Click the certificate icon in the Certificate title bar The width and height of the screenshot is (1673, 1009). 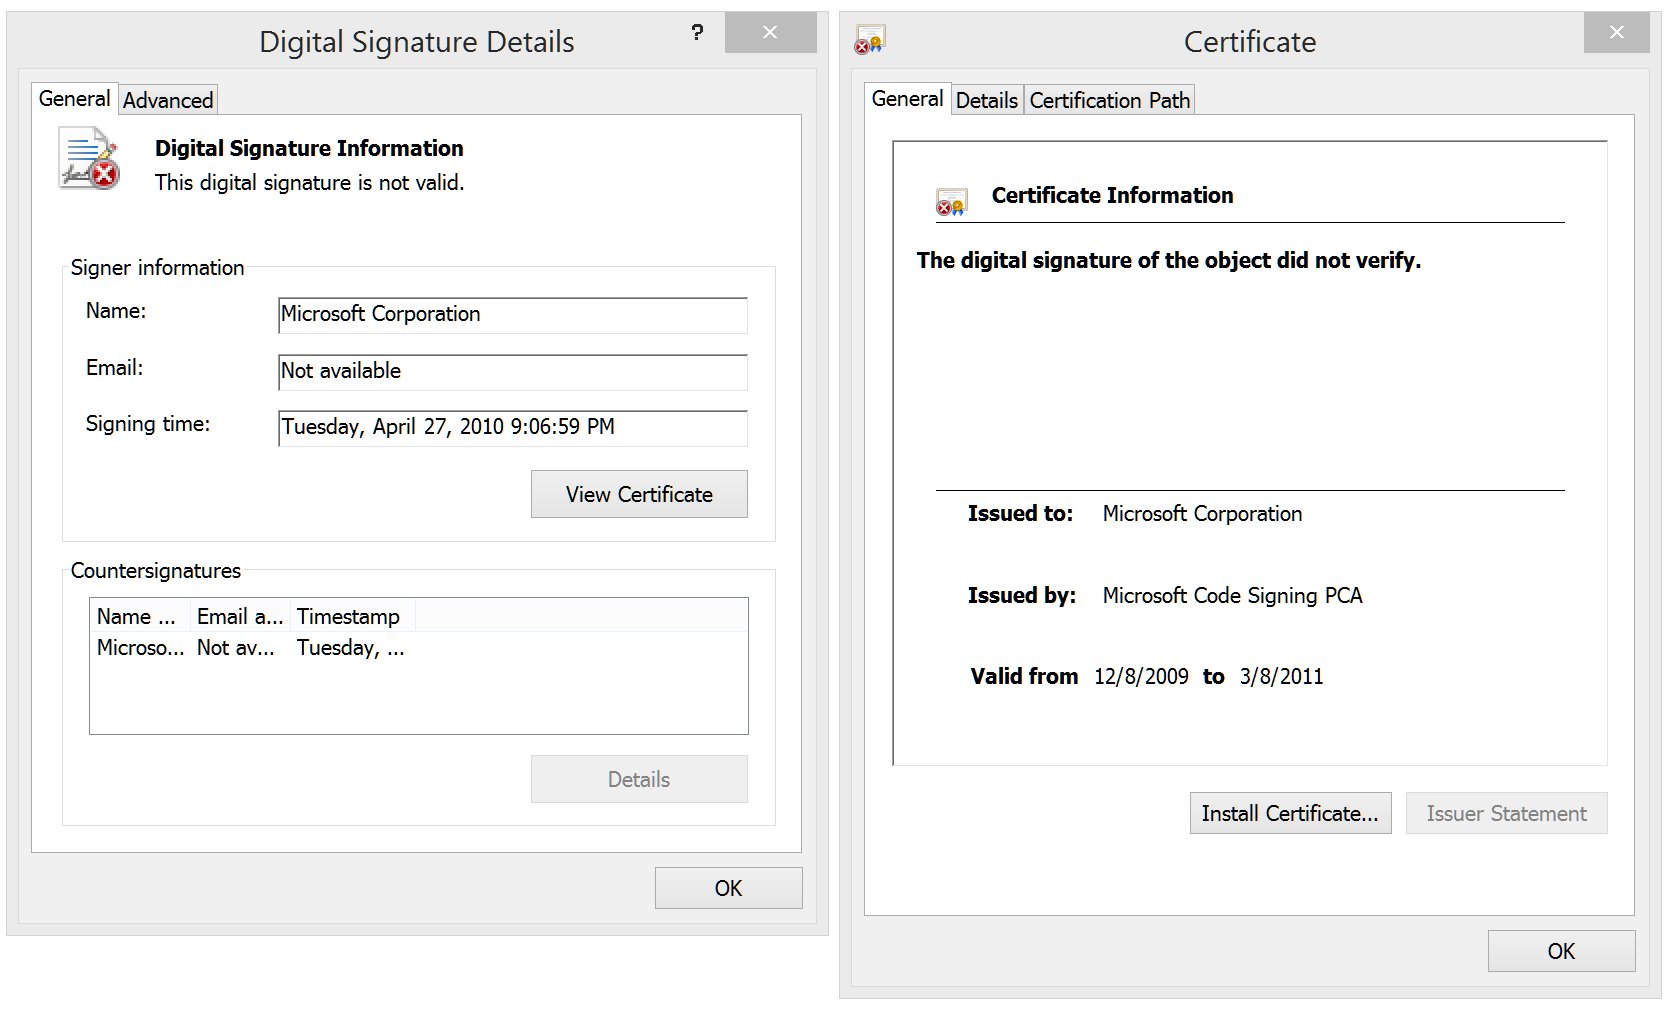pos(870,40)
